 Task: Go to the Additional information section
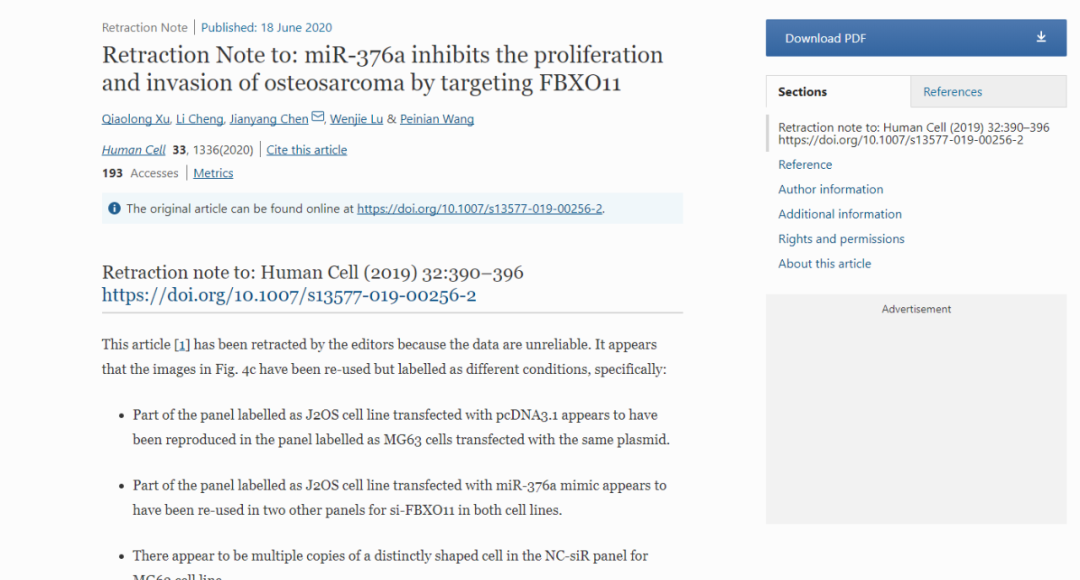point(840,214)
